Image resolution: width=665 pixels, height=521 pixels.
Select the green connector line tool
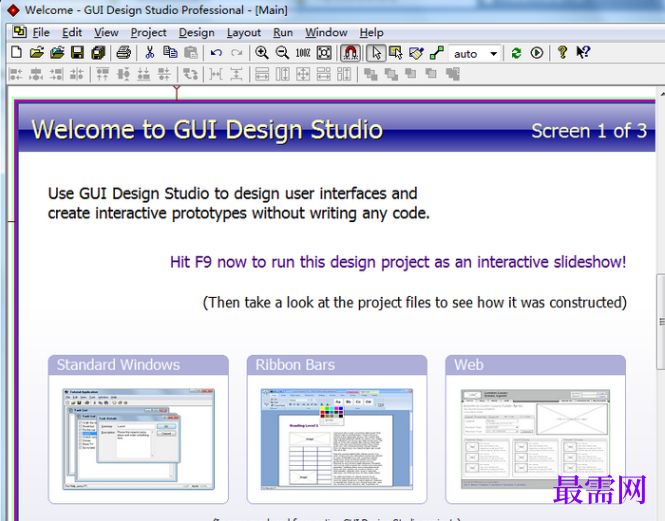point(436,53)
